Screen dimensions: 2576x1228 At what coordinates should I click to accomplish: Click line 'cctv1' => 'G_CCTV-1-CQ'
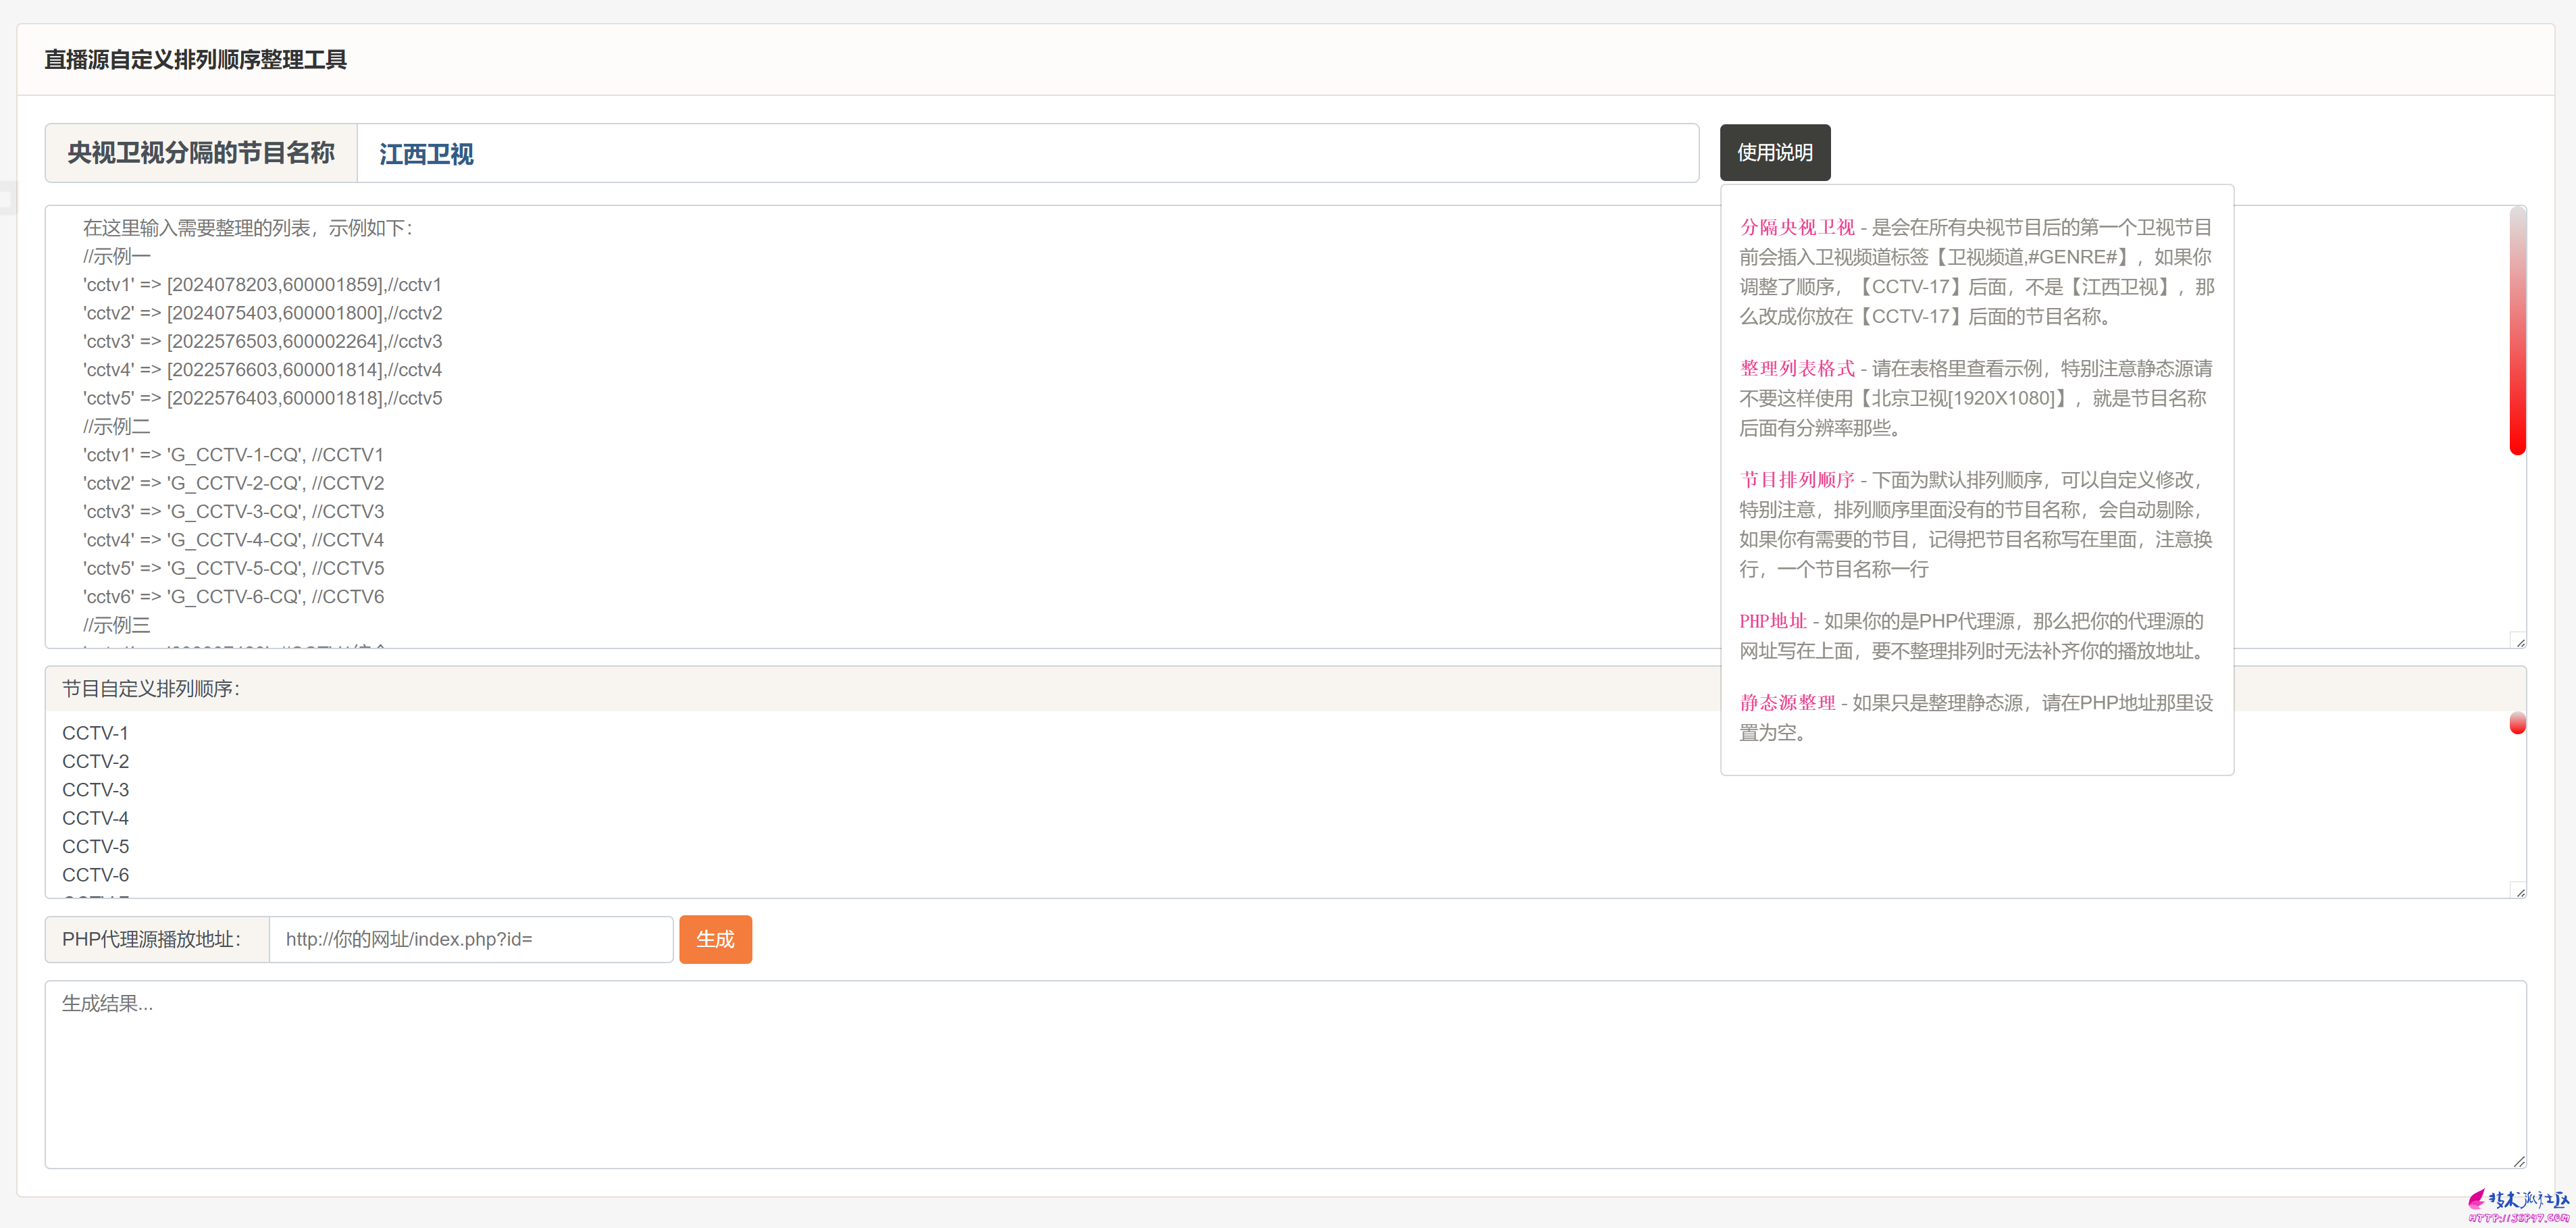tap(233, 455)
